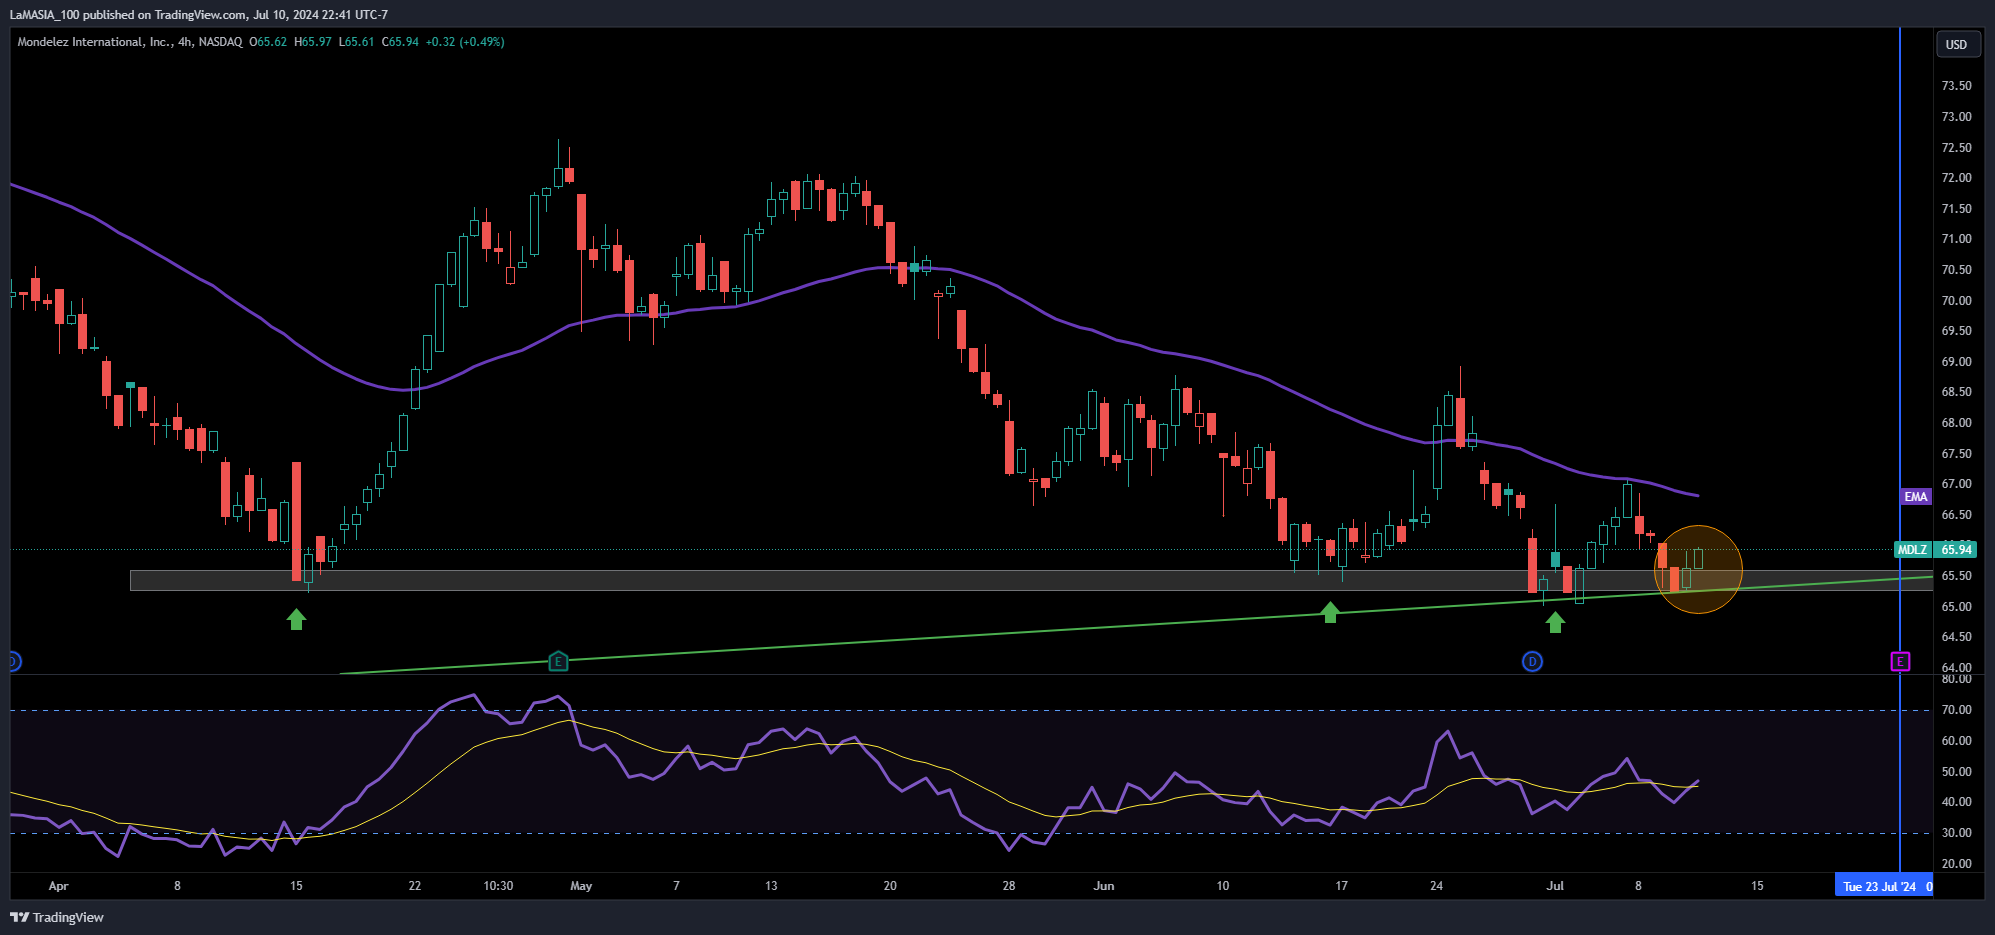Click the green arrow near June 17
This screenshot has height=935, width=1995.
1330,612
